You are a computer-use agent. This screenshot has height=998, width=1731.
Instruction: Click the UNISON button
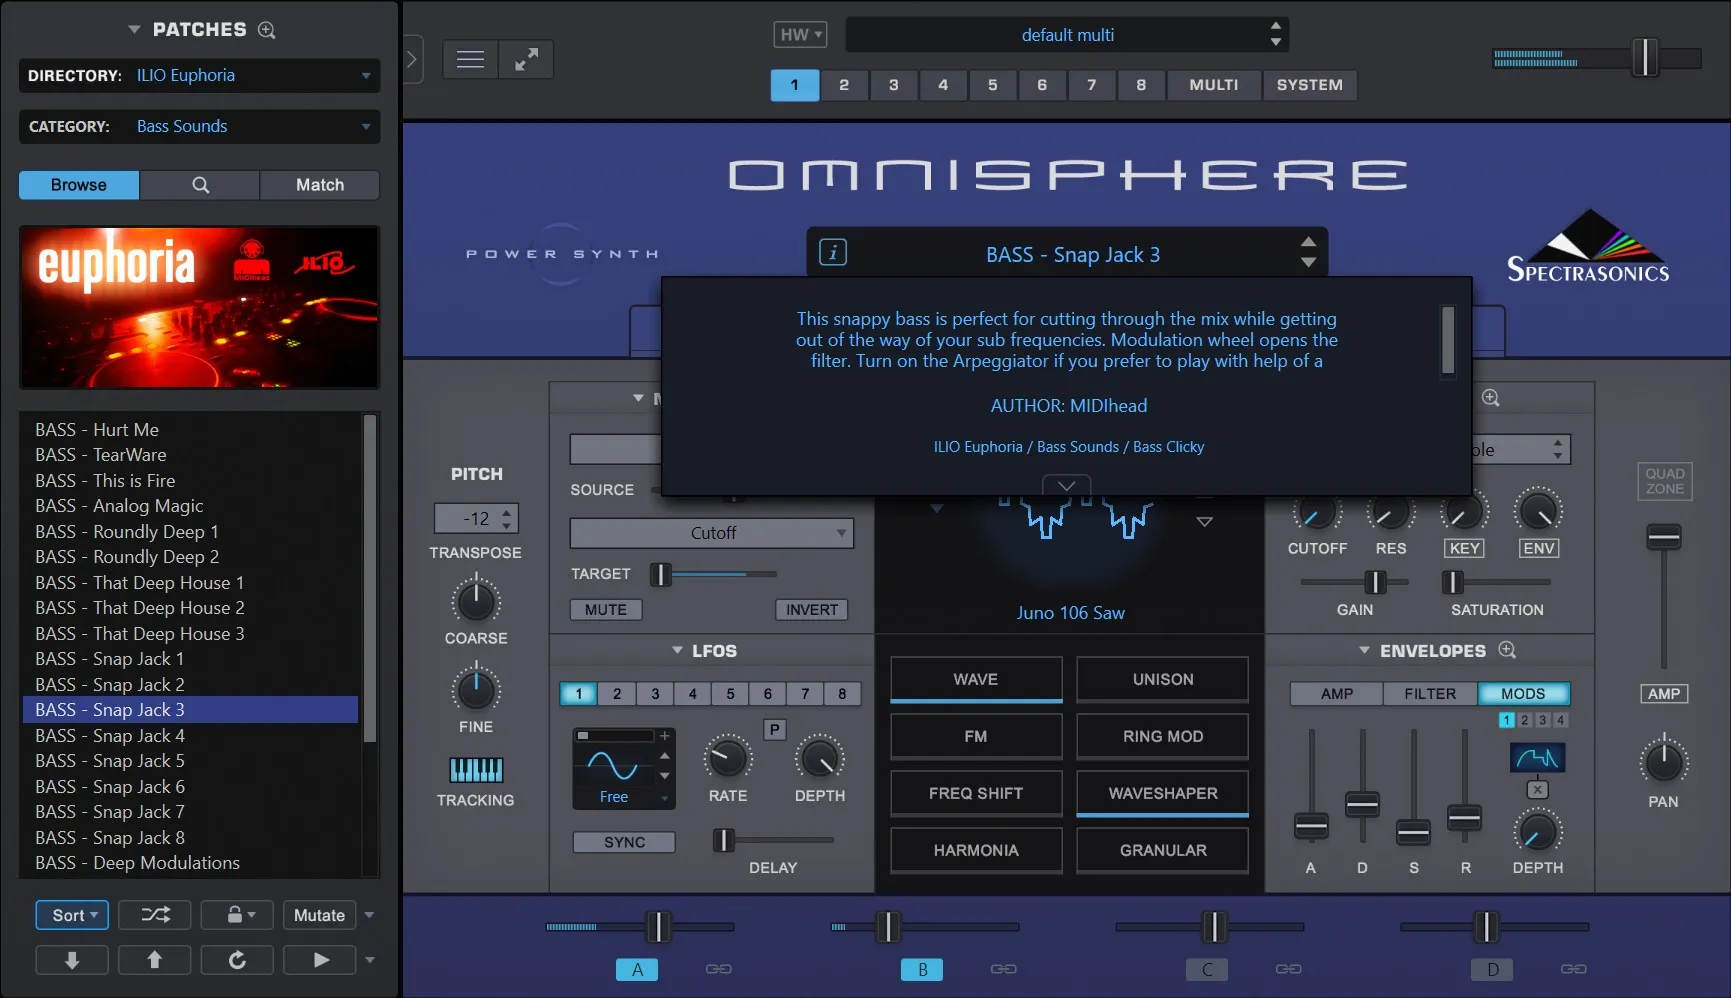(x=1162, y=679)
